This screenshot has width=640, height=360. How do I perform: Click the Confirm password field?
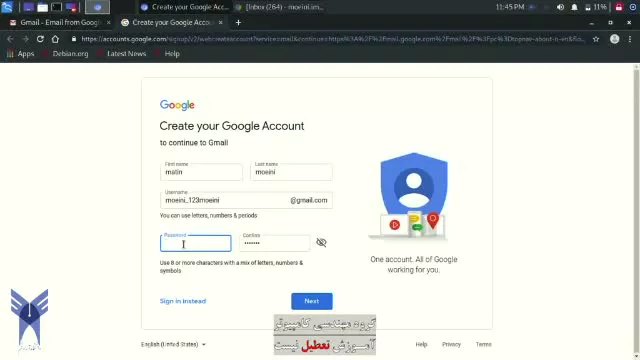click(274, 243)
